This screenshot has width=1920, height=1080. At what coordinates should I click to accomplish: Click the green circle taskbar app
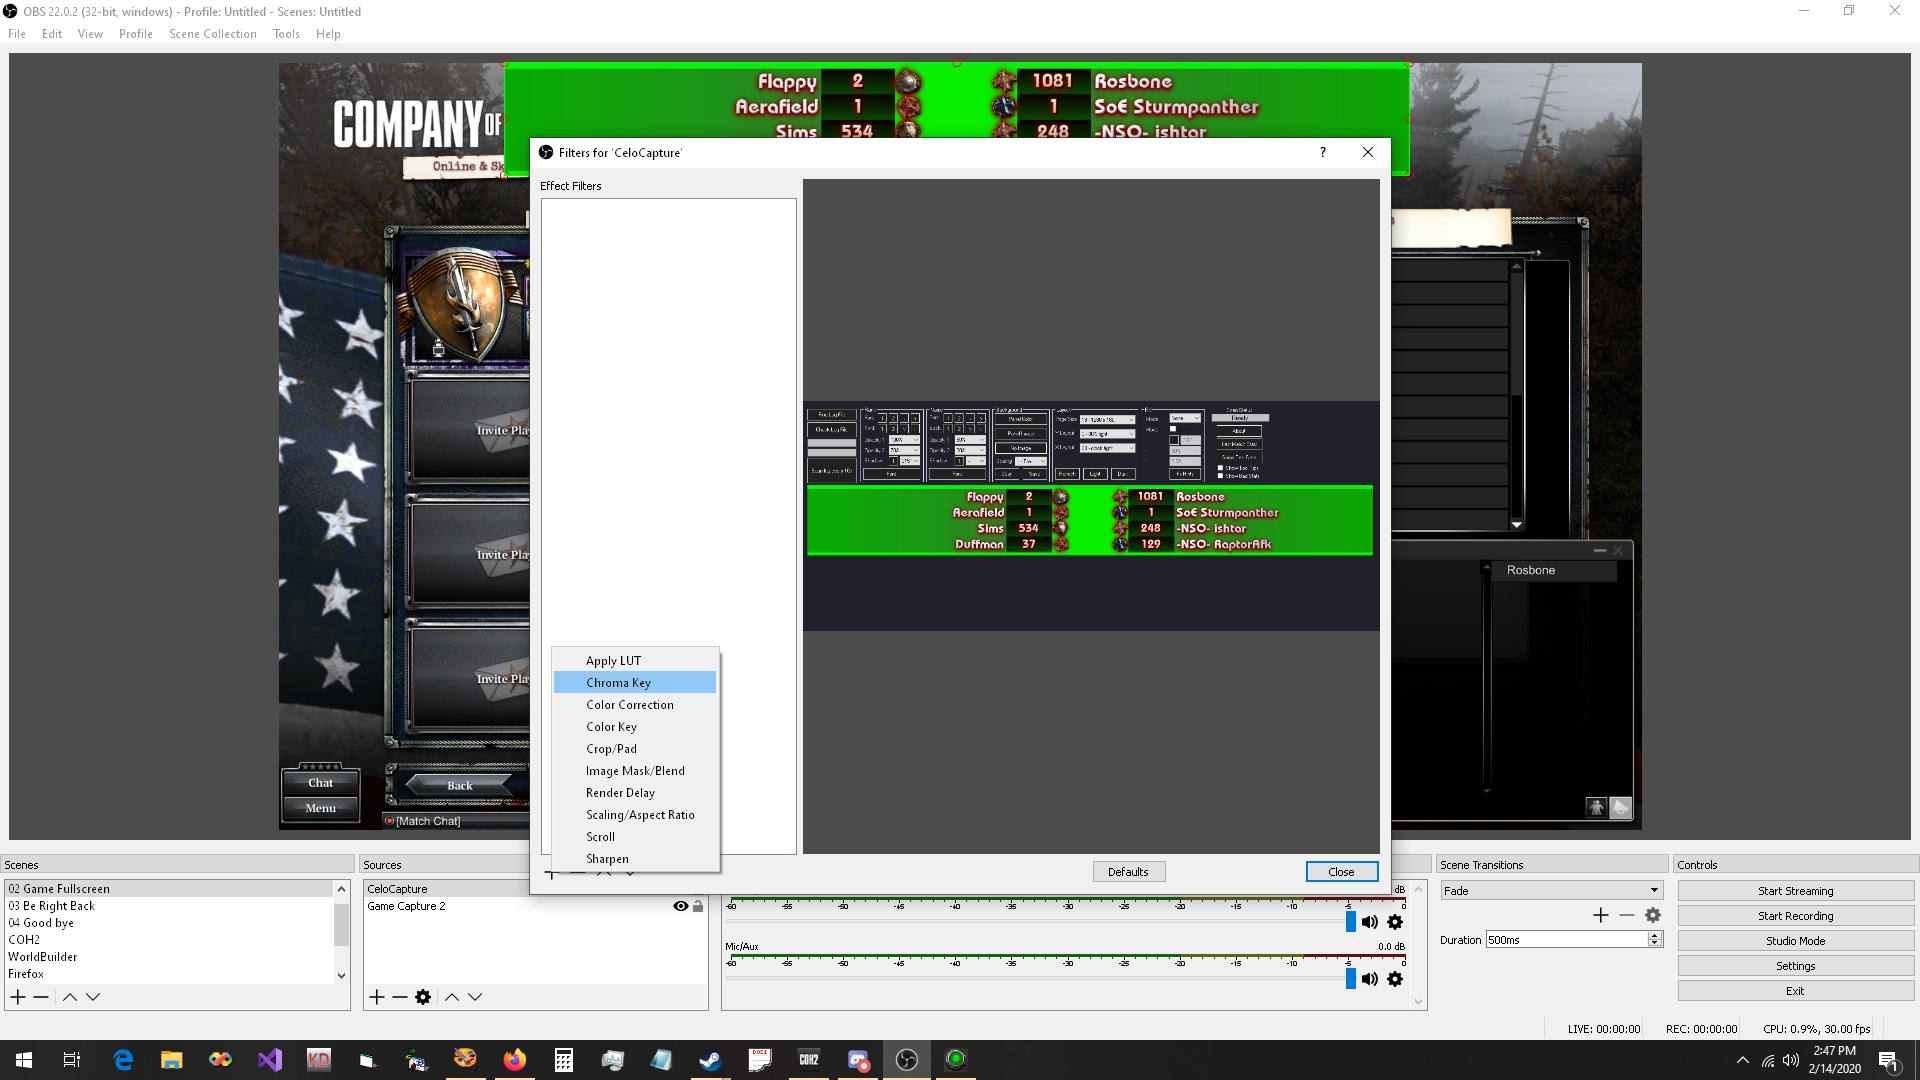pos(955,1060)
